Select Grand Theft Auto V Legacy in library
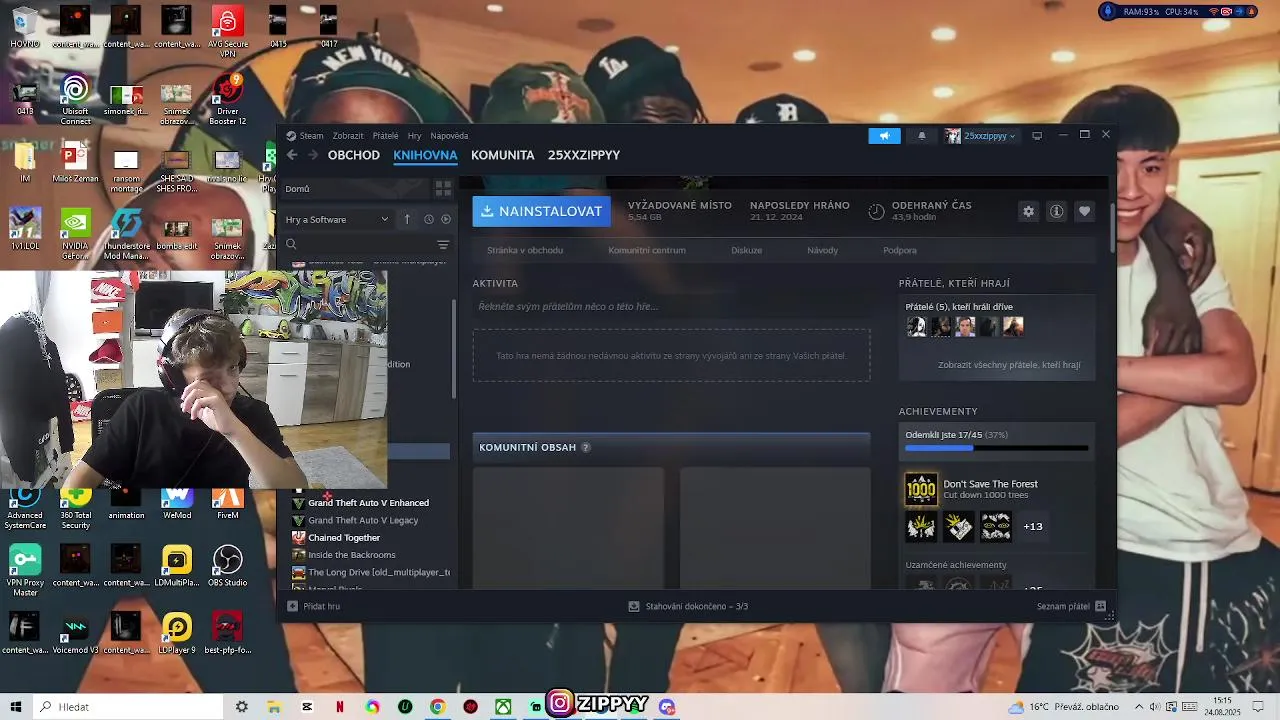 tap(363, 520)
